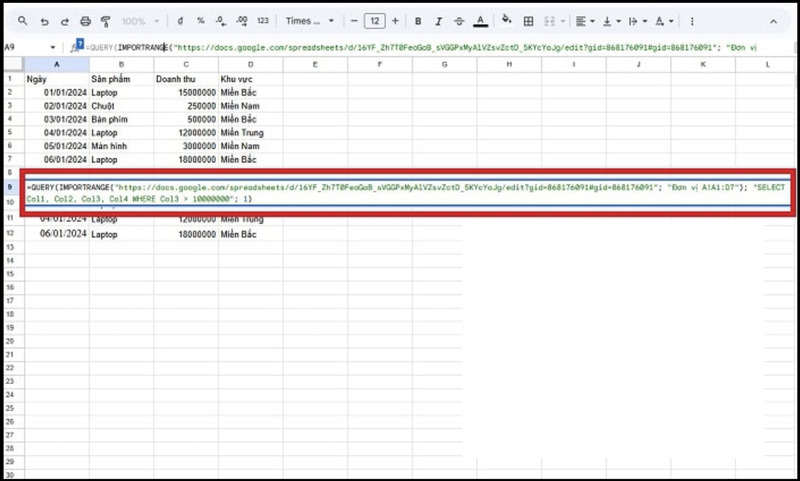Select the 'Sản phẩm' header cell
Image resolution: width=800 pixels, height=481 pixels.
click(x=121, y=79)
